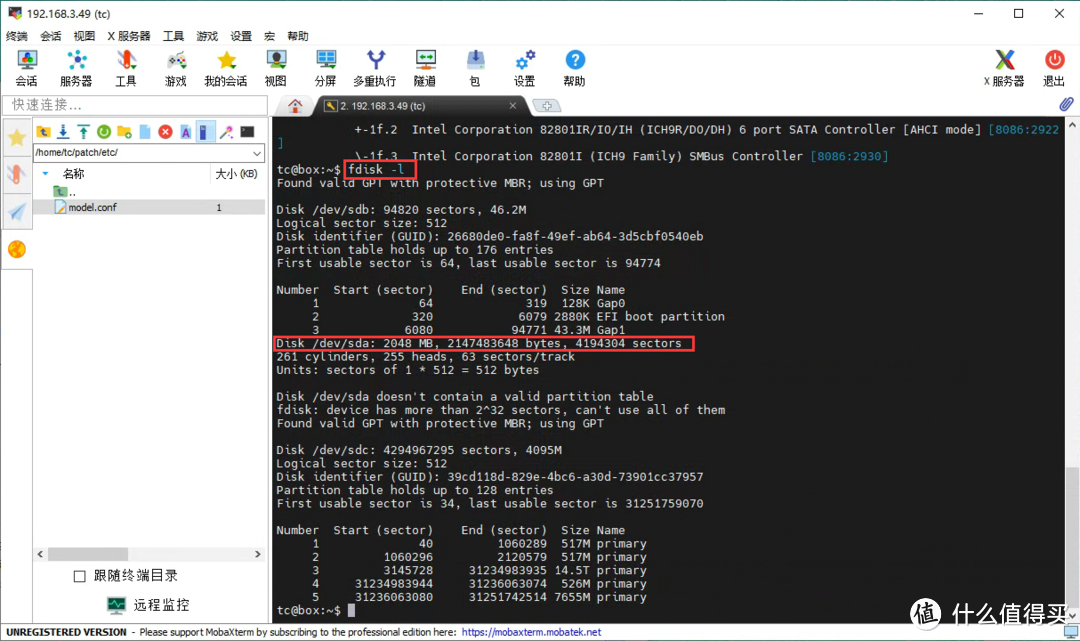Open the 会话 menu in menu bar
This screenshot has height=641, width=1080.
point(50,36)
